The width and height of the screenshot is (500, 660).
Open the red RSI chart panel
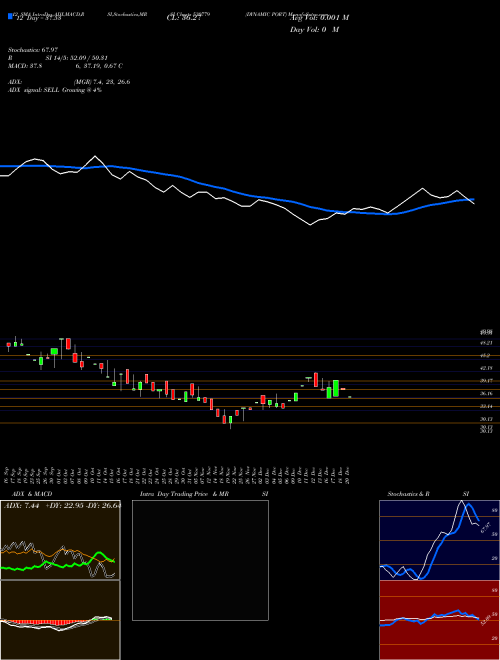coord(439,620)
